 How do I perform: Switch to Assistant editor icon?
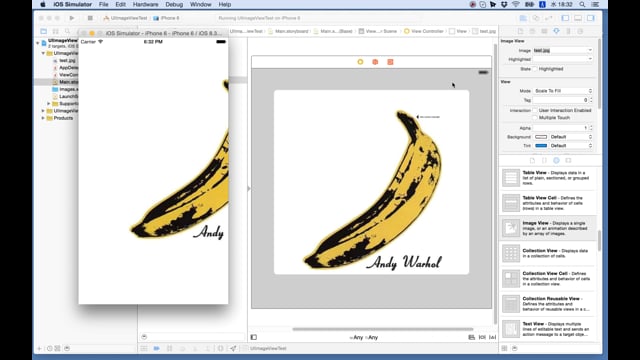coord(536,18)
